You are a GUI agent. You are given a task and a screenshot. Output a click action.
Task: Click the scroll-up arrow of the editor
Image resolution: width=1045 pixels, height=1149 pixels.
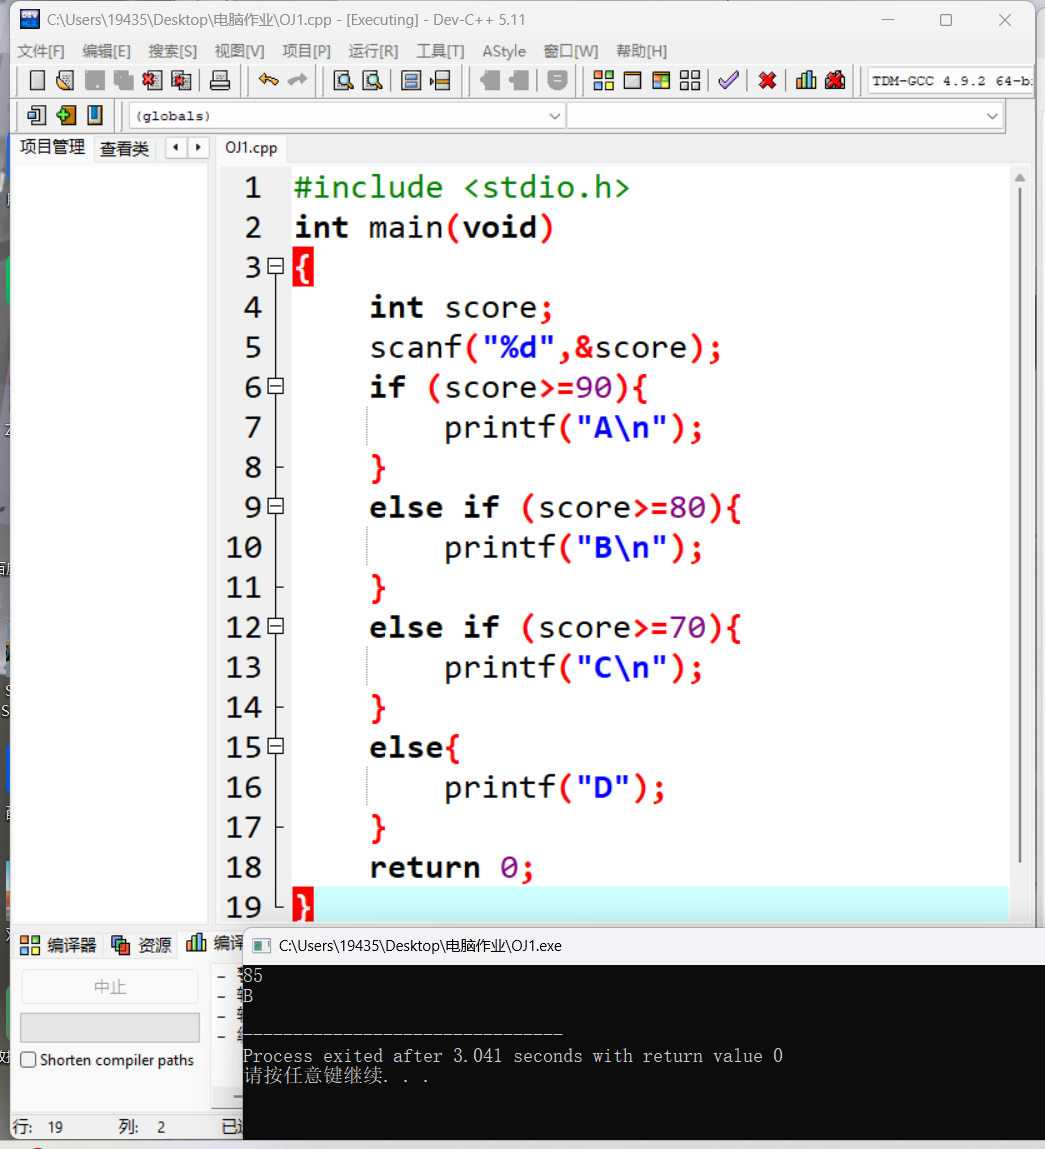click(1019, 178)
